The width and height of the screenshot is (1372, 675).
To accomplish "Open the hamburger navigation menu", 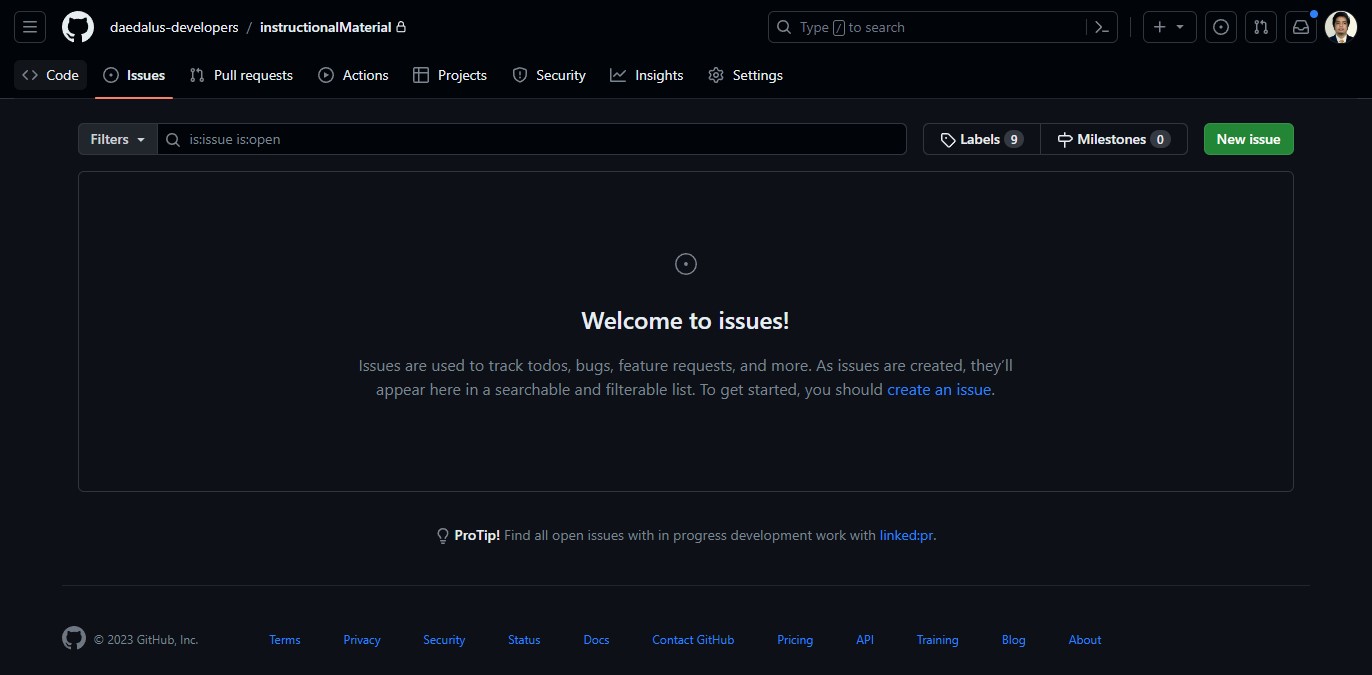I will 30,27.
